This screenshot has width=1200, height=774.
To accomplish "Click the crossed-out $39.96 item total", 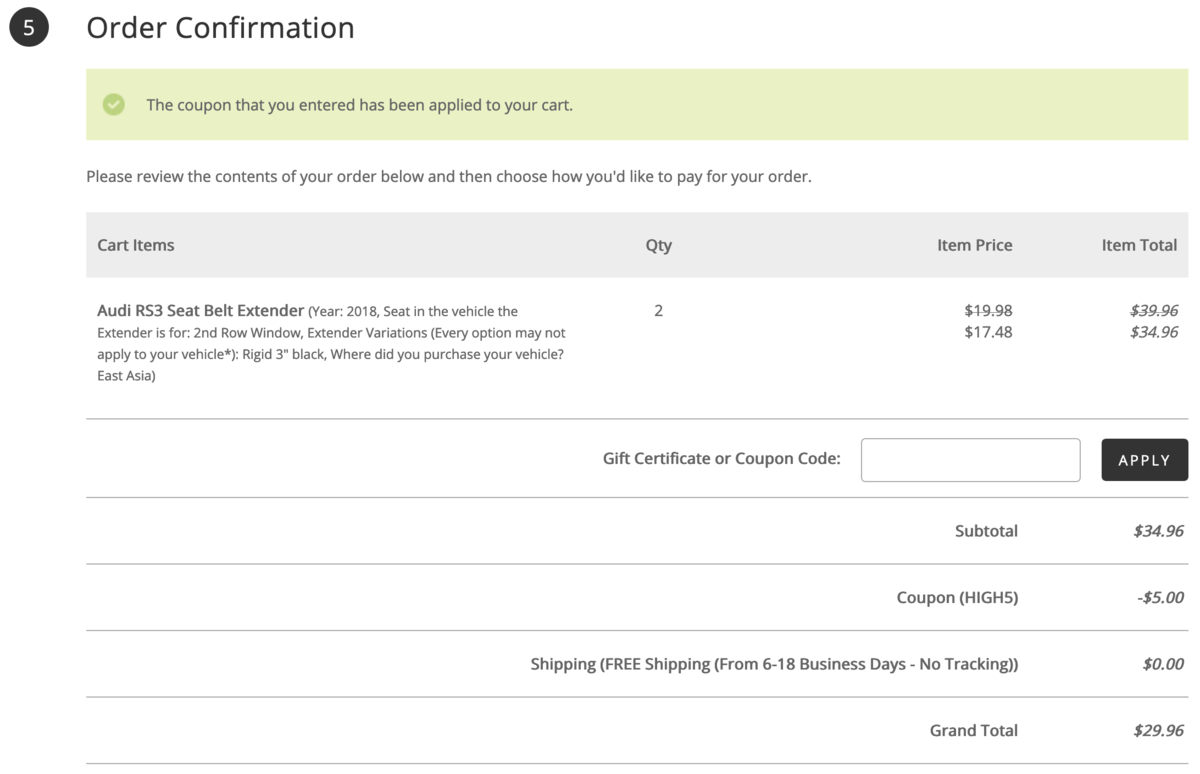I will coord(1153,311).
